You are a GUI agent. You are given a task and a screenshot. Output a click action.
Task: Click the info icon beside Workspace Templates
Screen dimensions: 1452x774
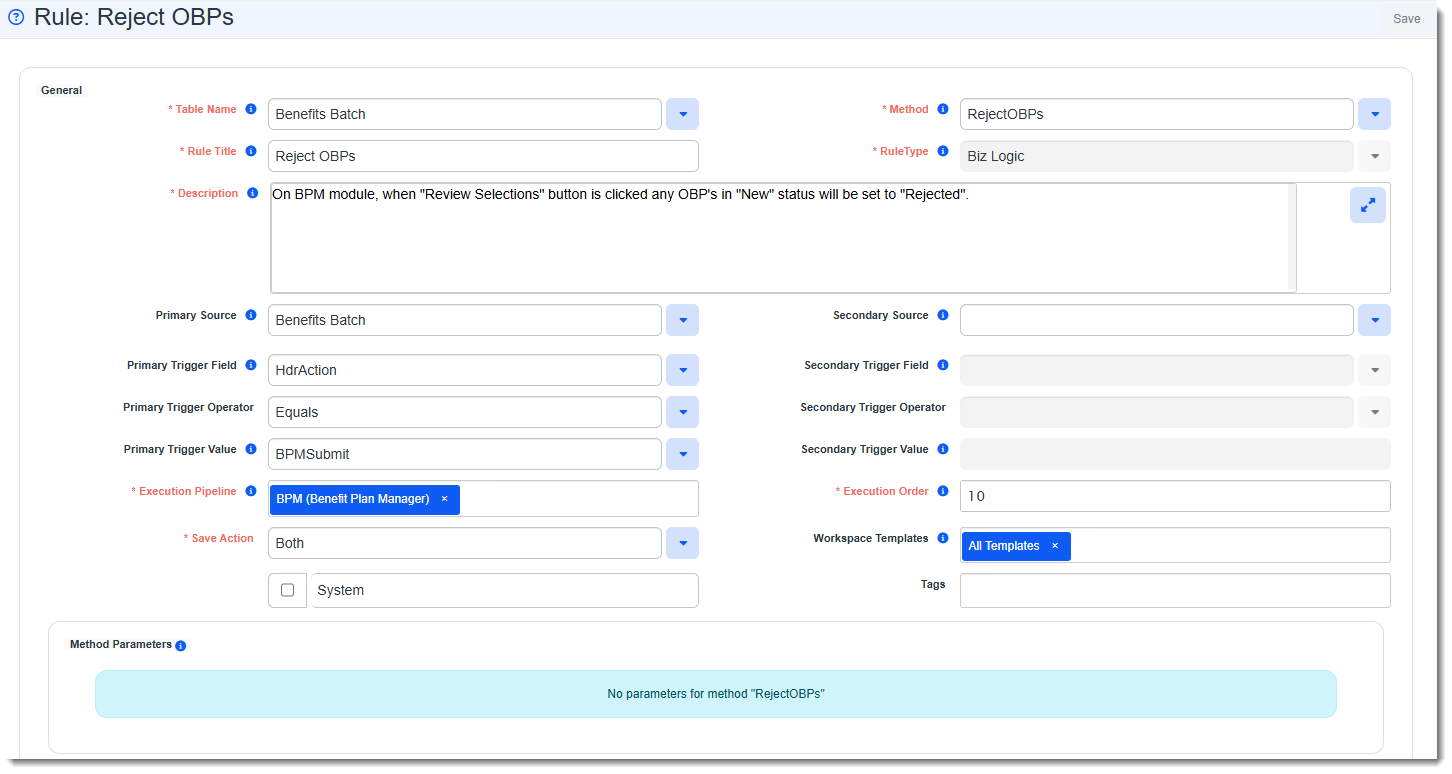click(x=943, y=538)
